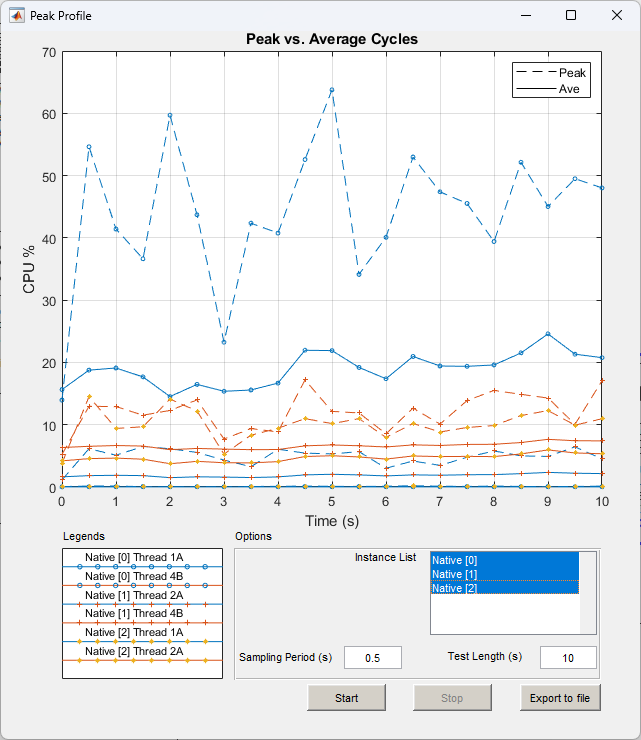Focus the Test Length input field
This screenshot has height=740, width=641.
(568, 657)
